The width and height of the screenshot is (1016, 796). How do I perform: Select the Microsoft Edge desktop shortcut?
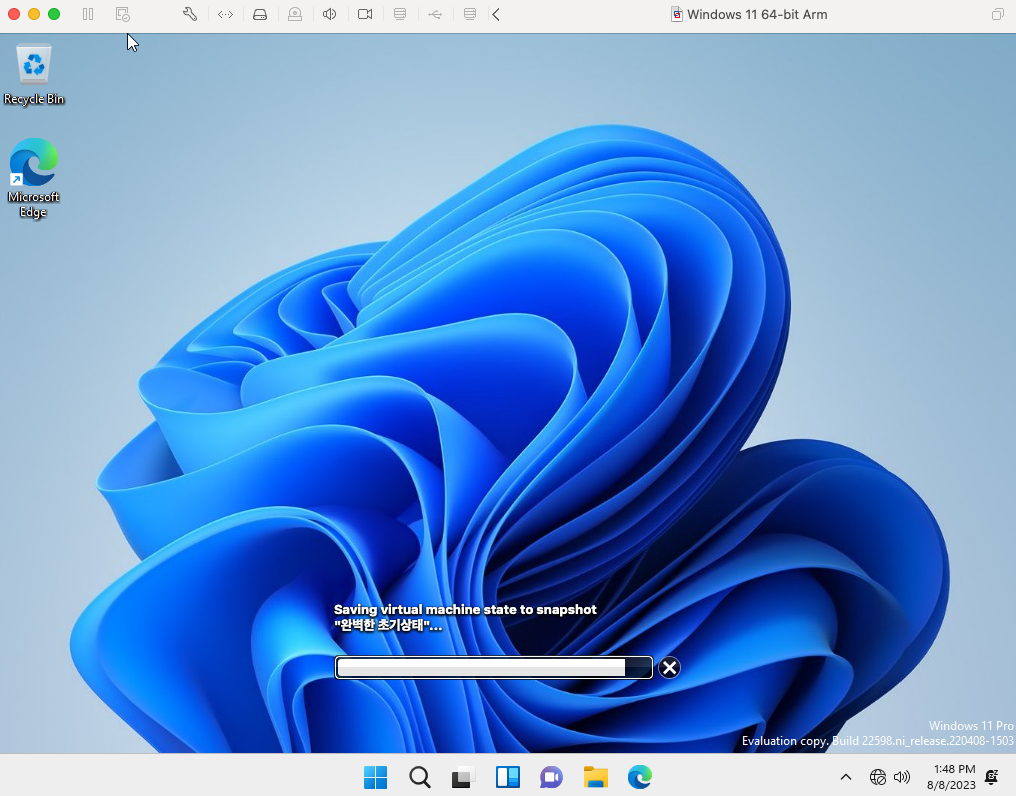coord(33,179)
